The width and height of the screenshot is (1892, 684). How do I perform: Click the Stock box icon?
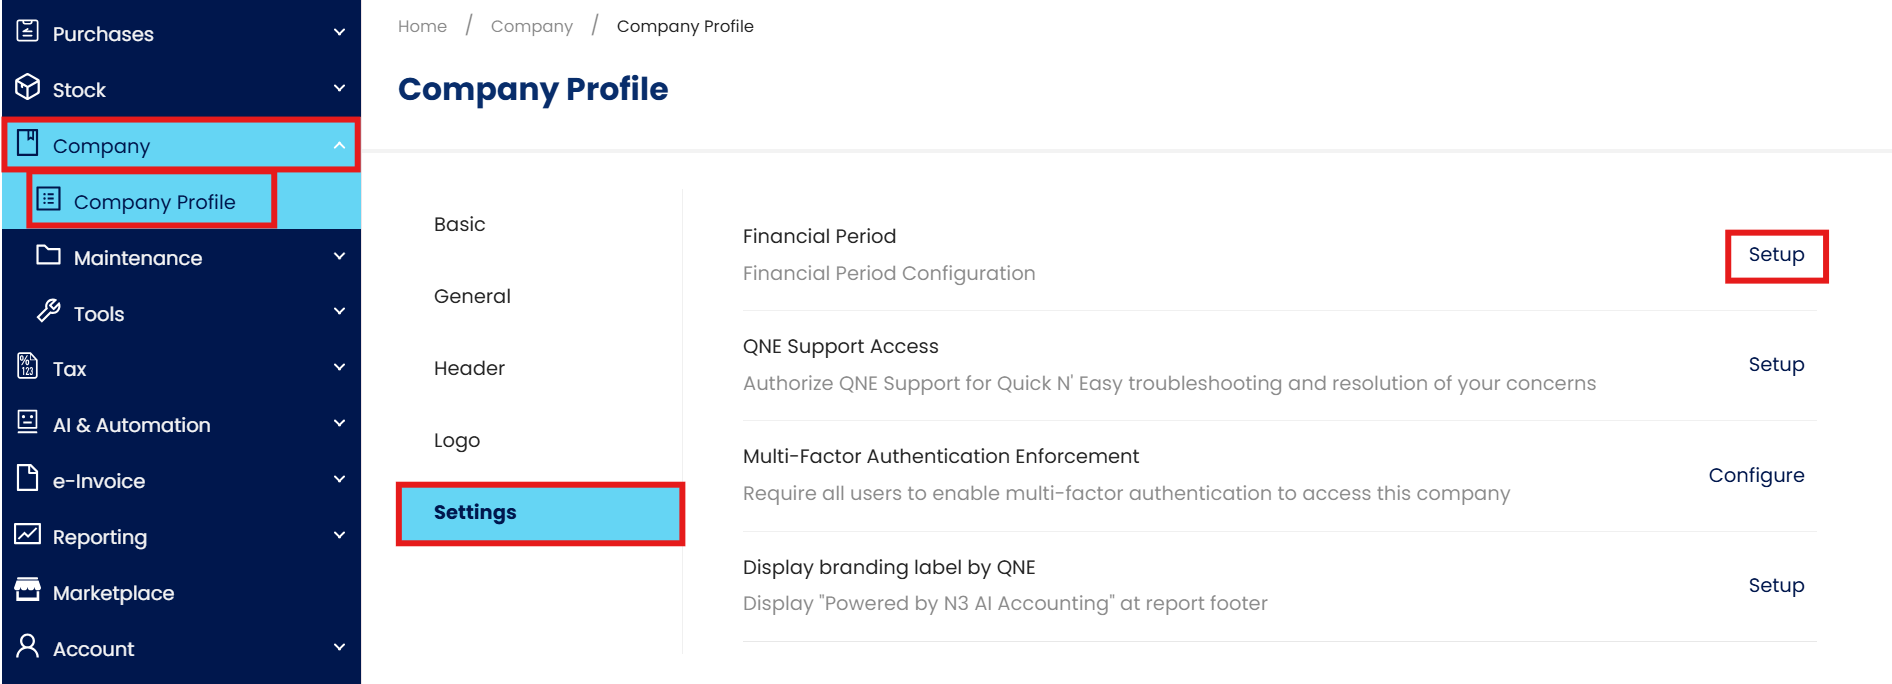[28, 88]
